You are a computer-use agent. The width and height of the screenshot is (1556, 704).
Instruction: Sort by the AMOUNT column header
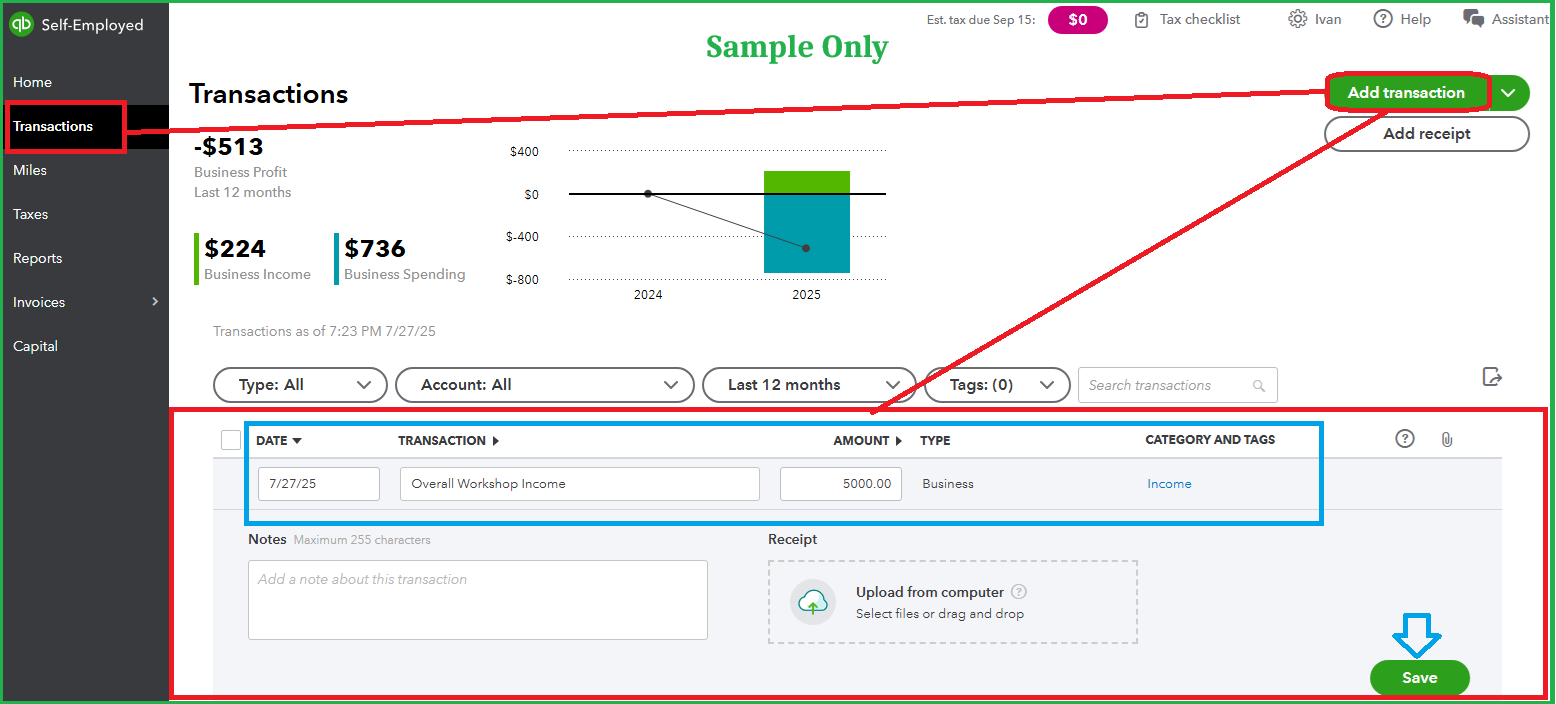[x=867, y=440]
